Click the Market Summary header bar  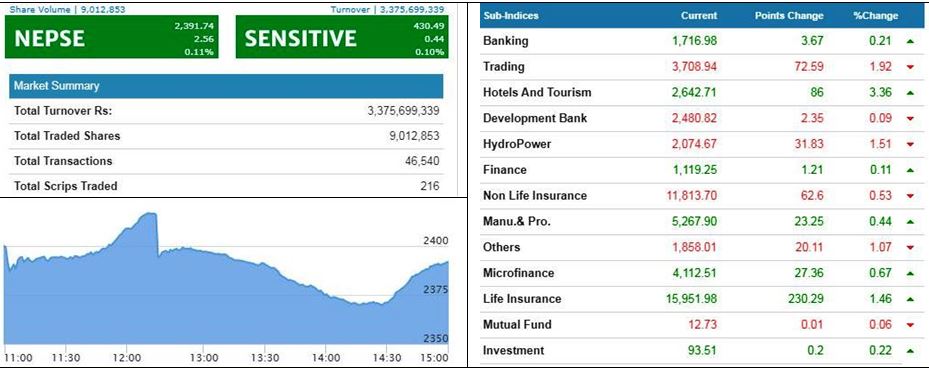point(226,86)
